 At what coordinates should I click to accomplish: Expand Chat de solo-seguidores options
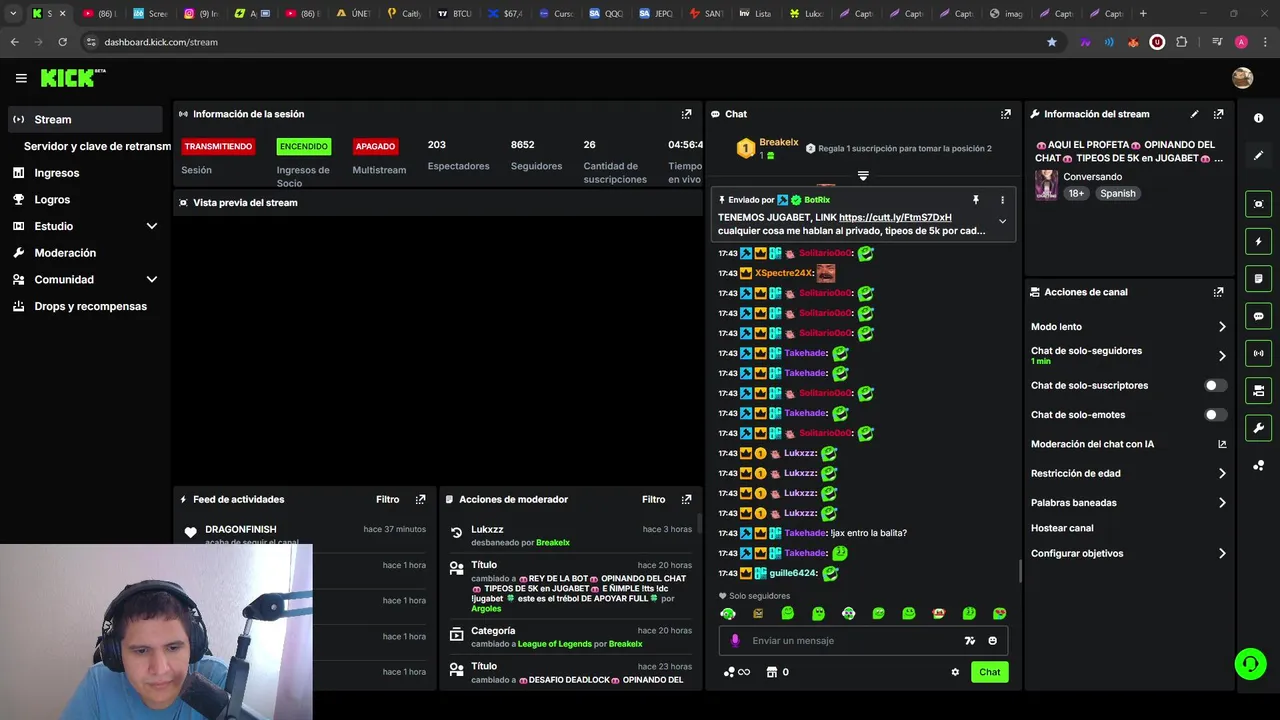1221,355
